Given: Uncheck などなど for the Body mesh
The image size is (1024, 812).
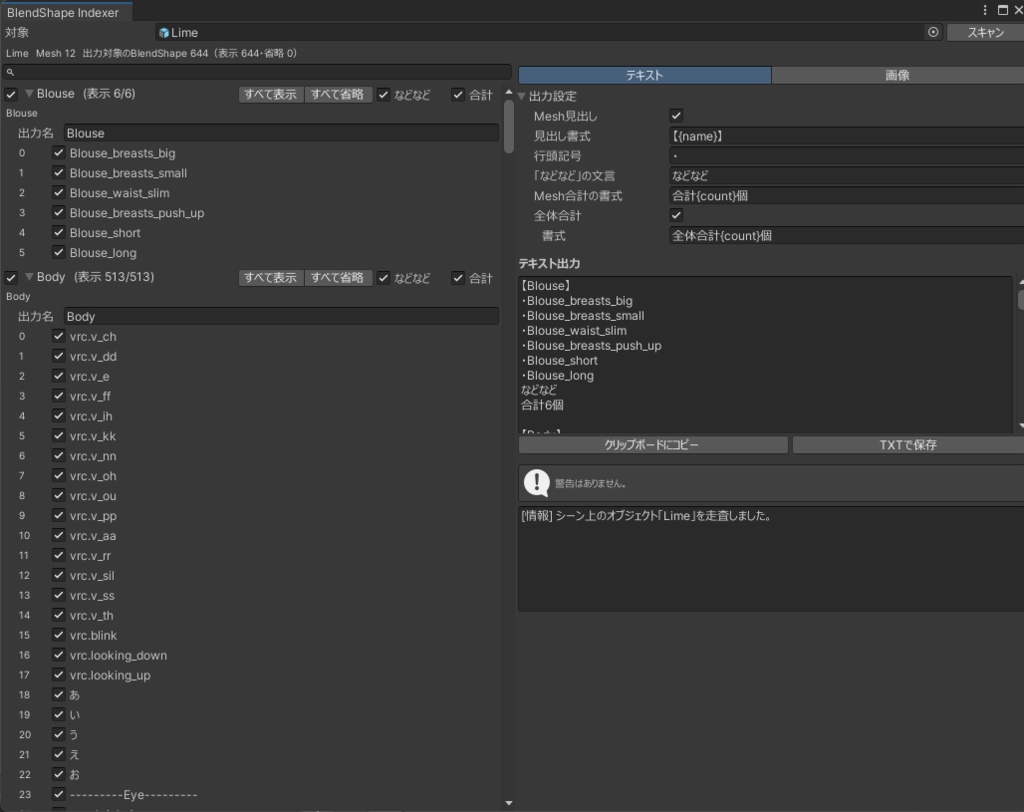Looking at the screenshot, I should click(383, 278).
